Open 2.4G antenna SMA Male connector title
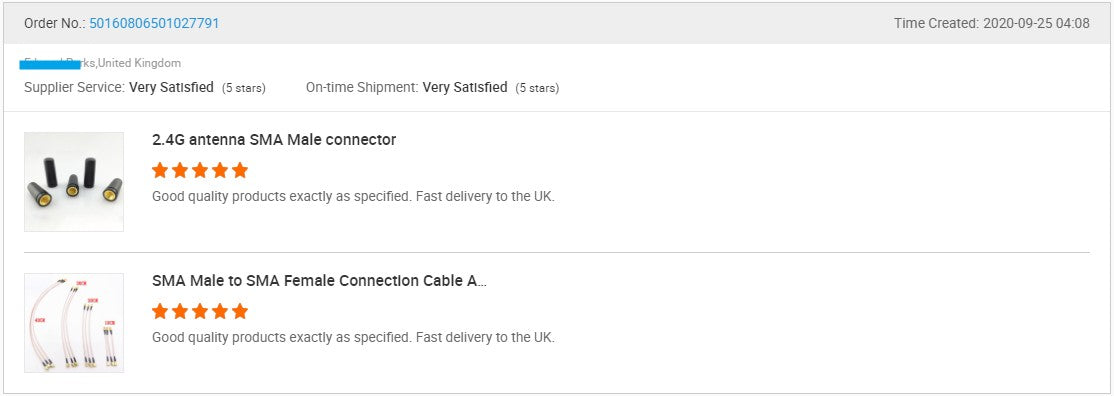Viewport: 1114px width, 396px height. pyautogui.click(x=274, y=140)
